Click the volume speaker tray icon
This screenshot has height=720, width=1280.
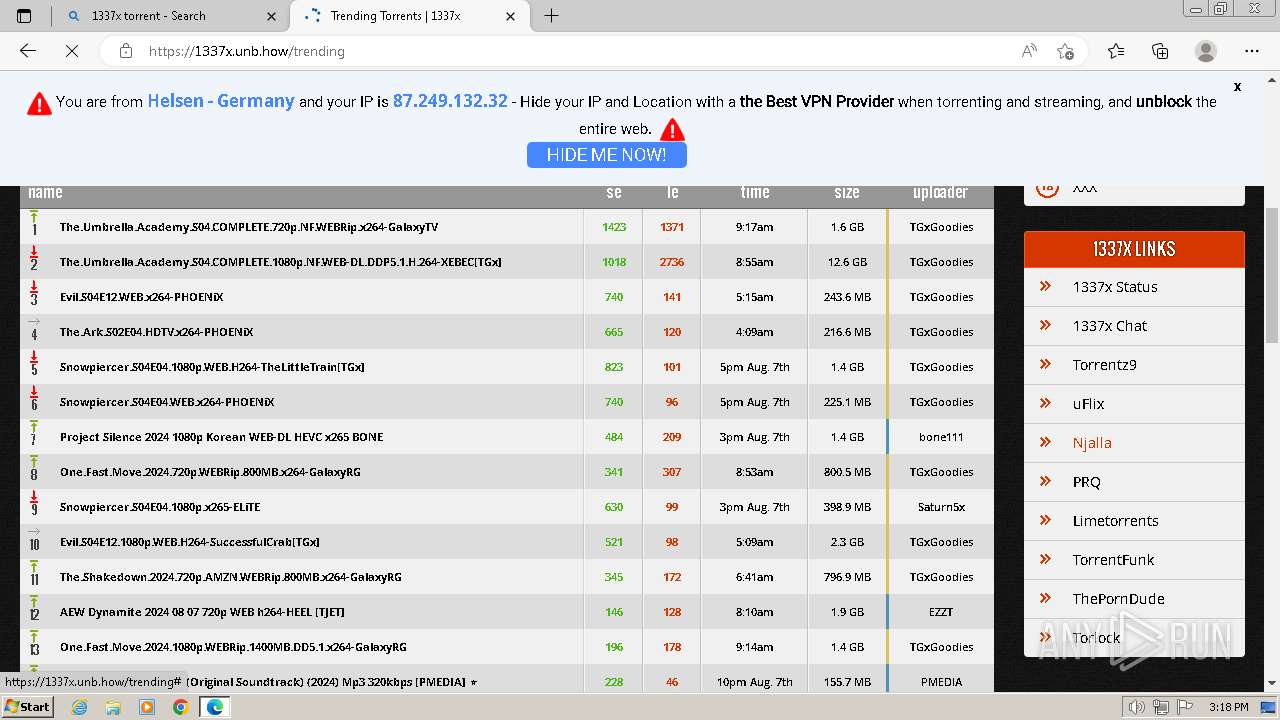tap(1136, 707)
